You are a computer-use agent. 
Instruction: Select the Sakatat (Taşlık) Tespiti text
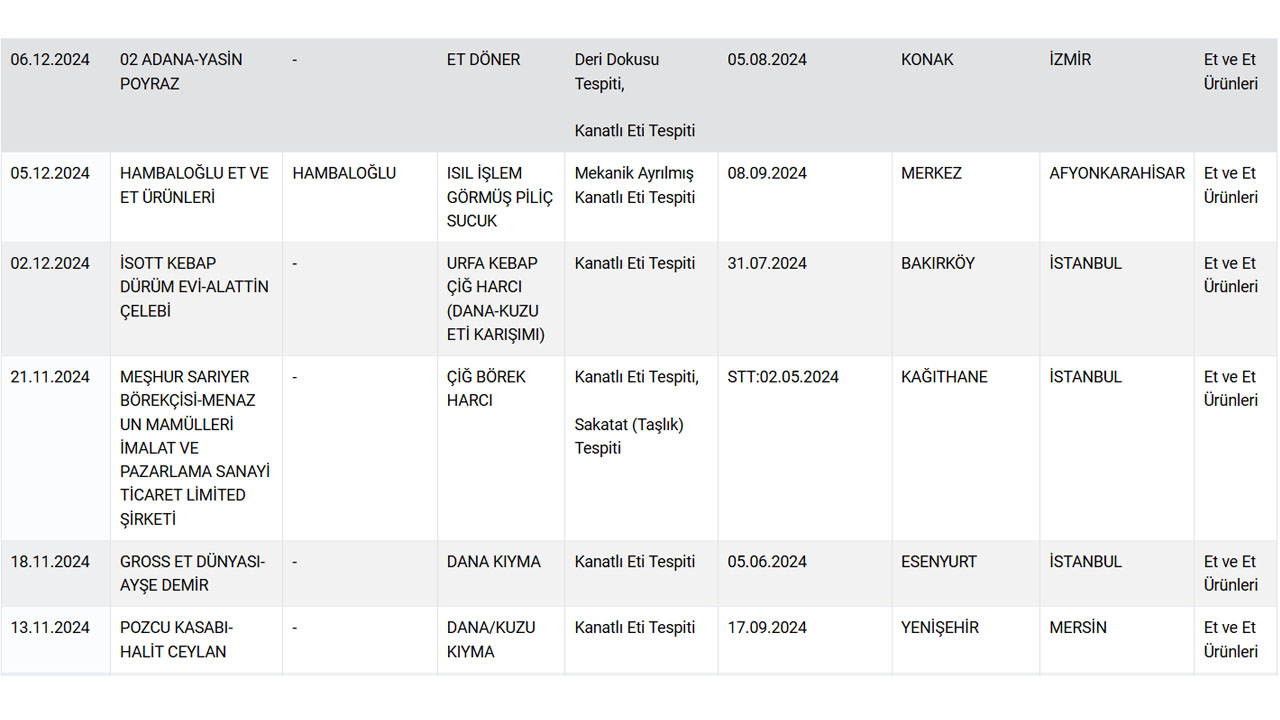[628, 436]
